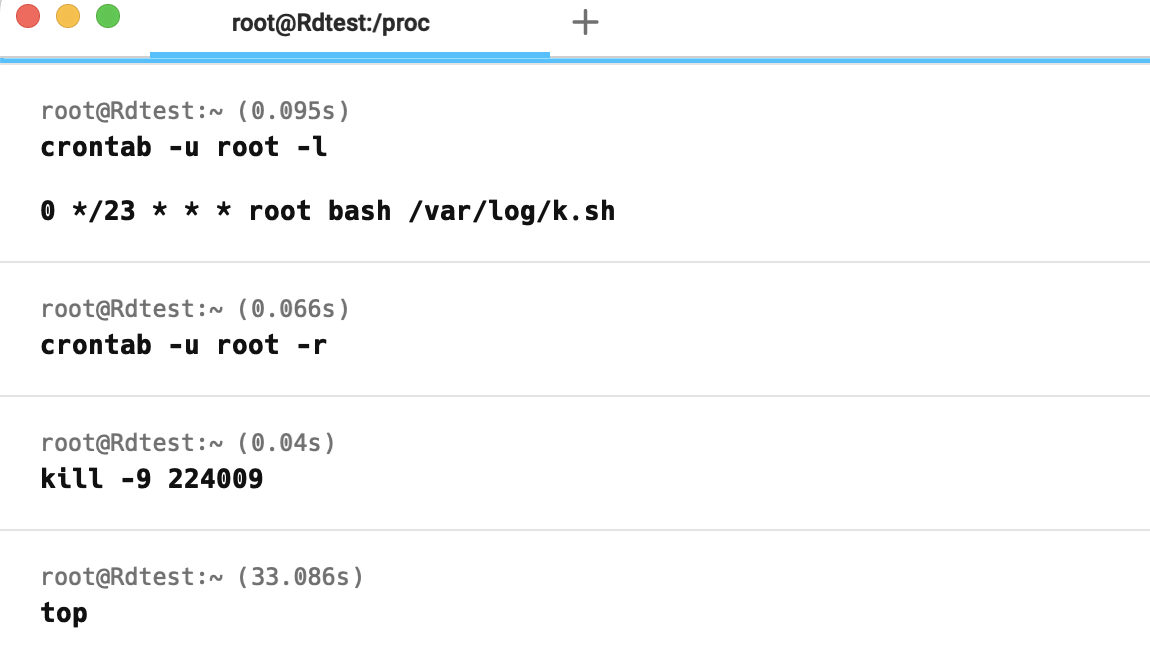This screenshot has height=659, width=1150.
Task: Select the 'crontab -u root -l' command block
Action: (x=184, y=147)
